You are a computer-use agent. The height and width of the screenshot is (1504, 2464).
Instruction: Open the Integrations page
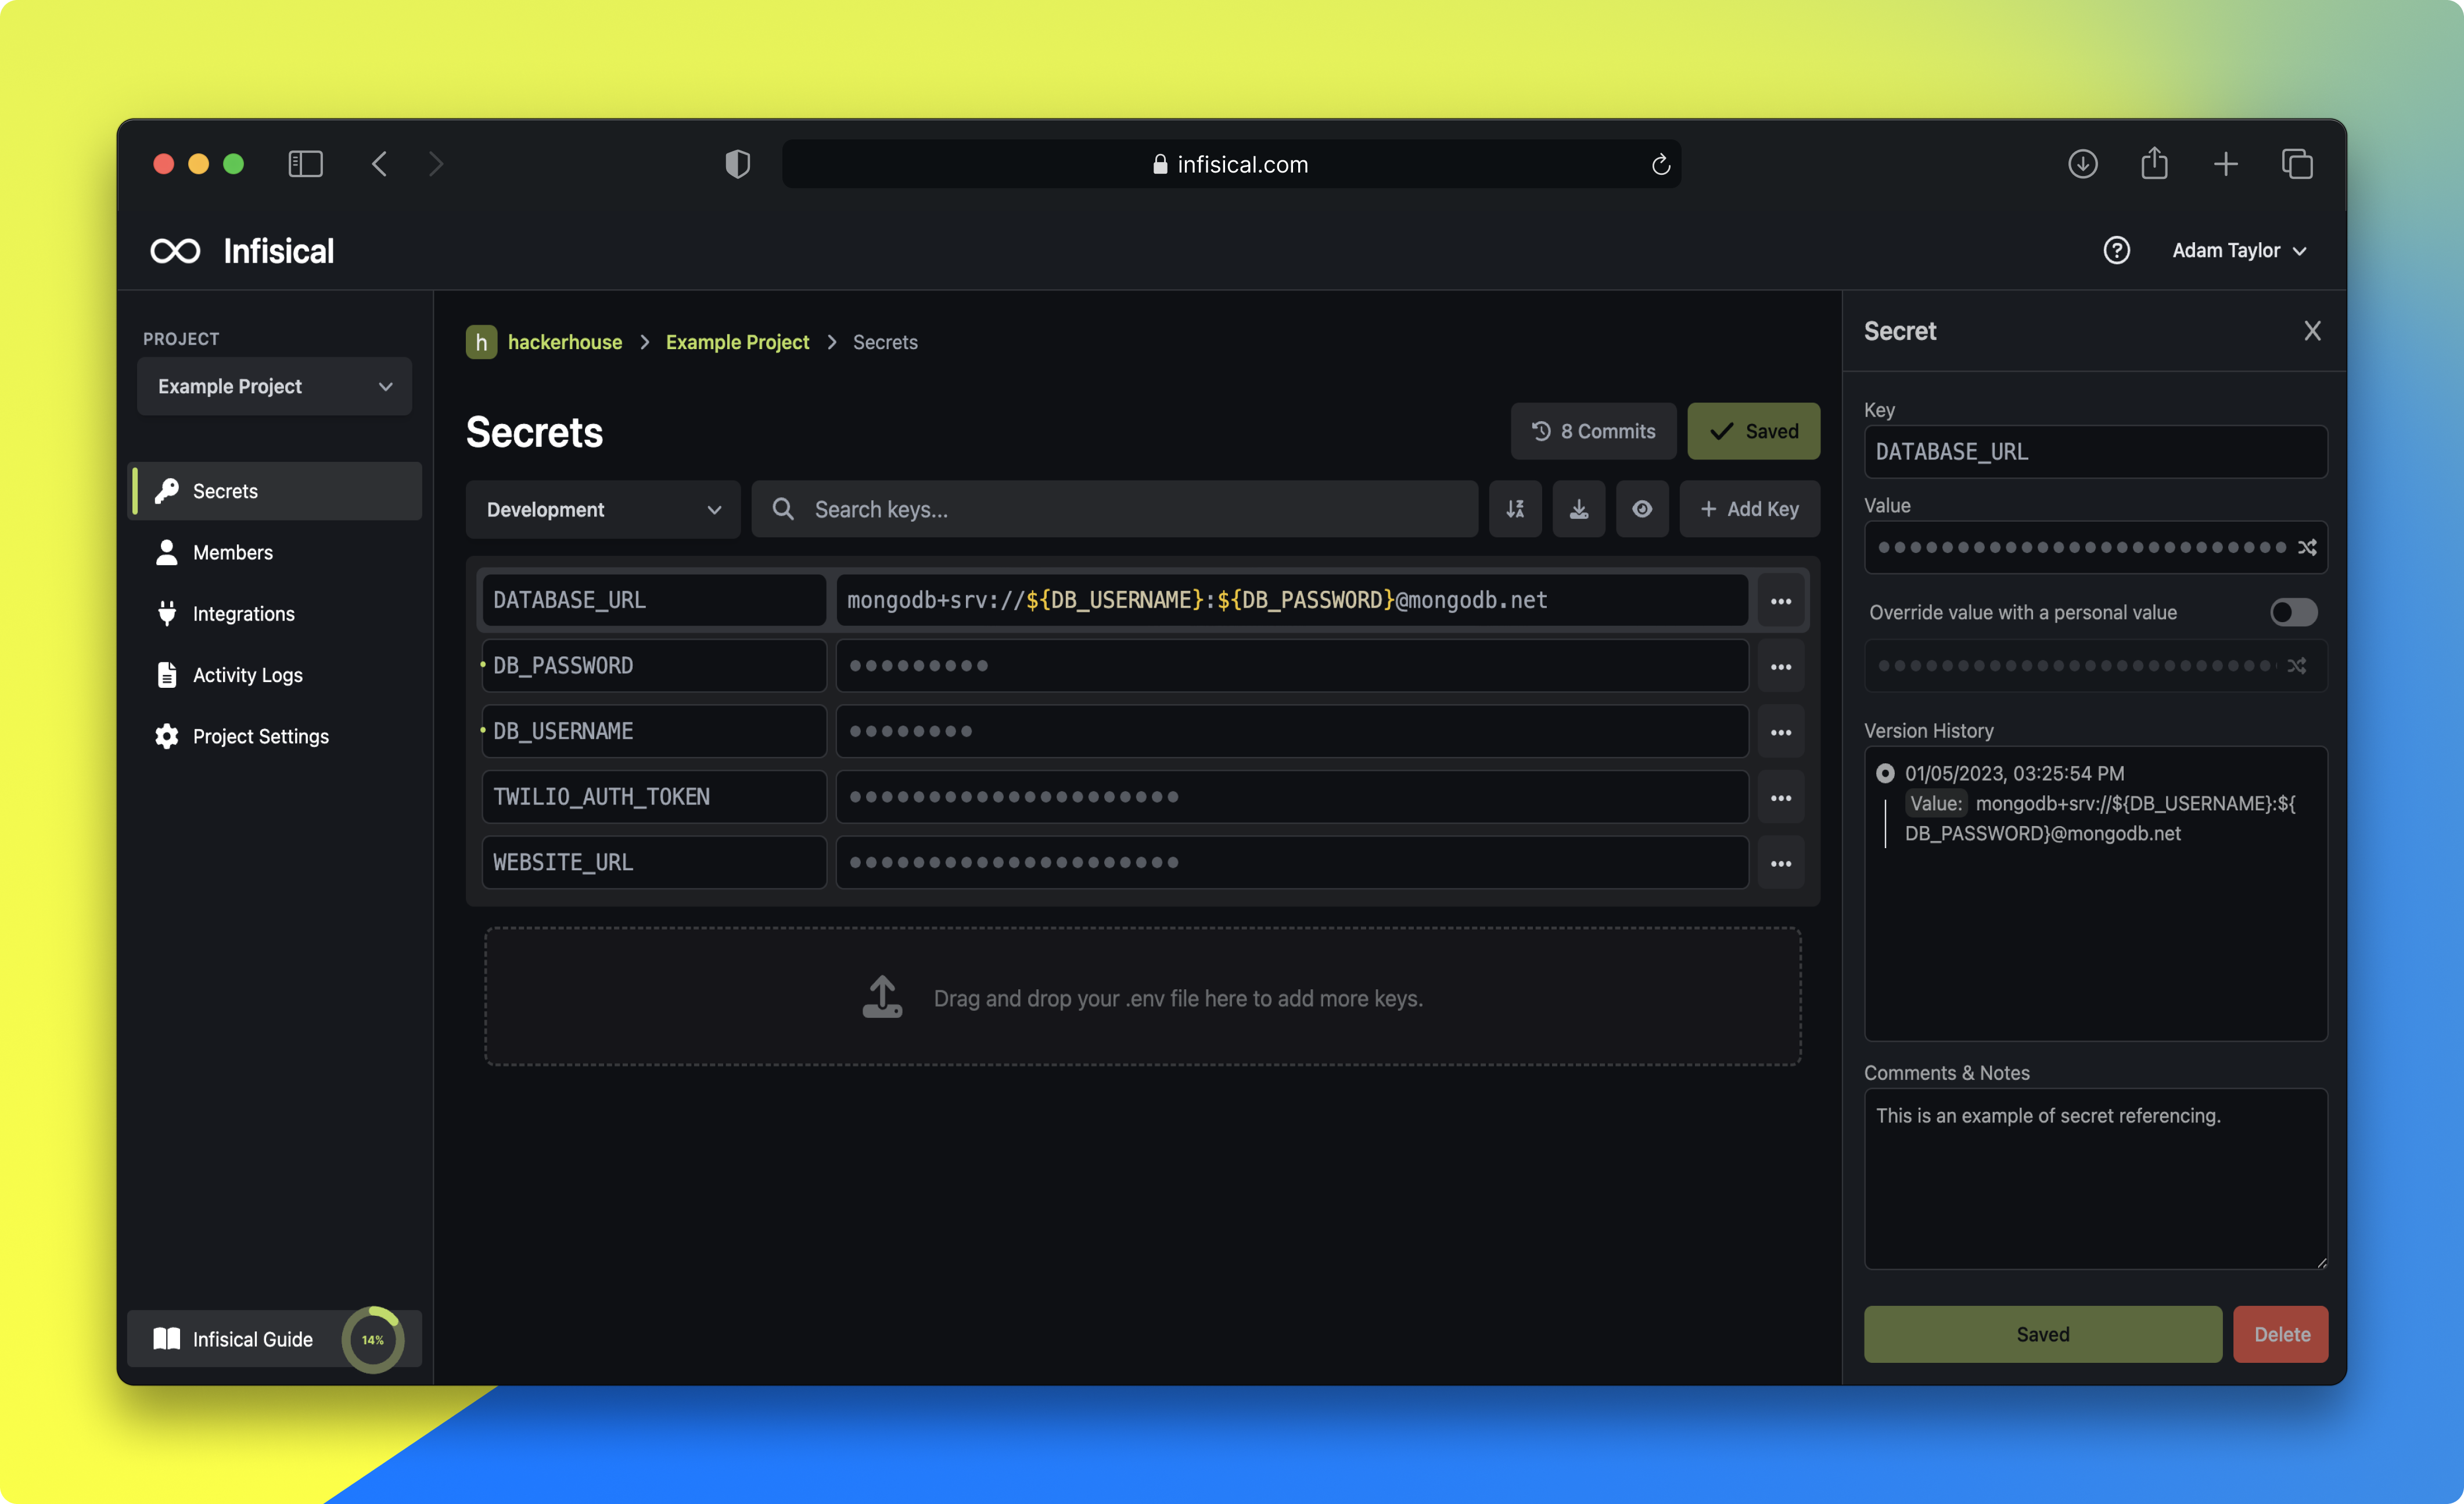pos(243,613)
